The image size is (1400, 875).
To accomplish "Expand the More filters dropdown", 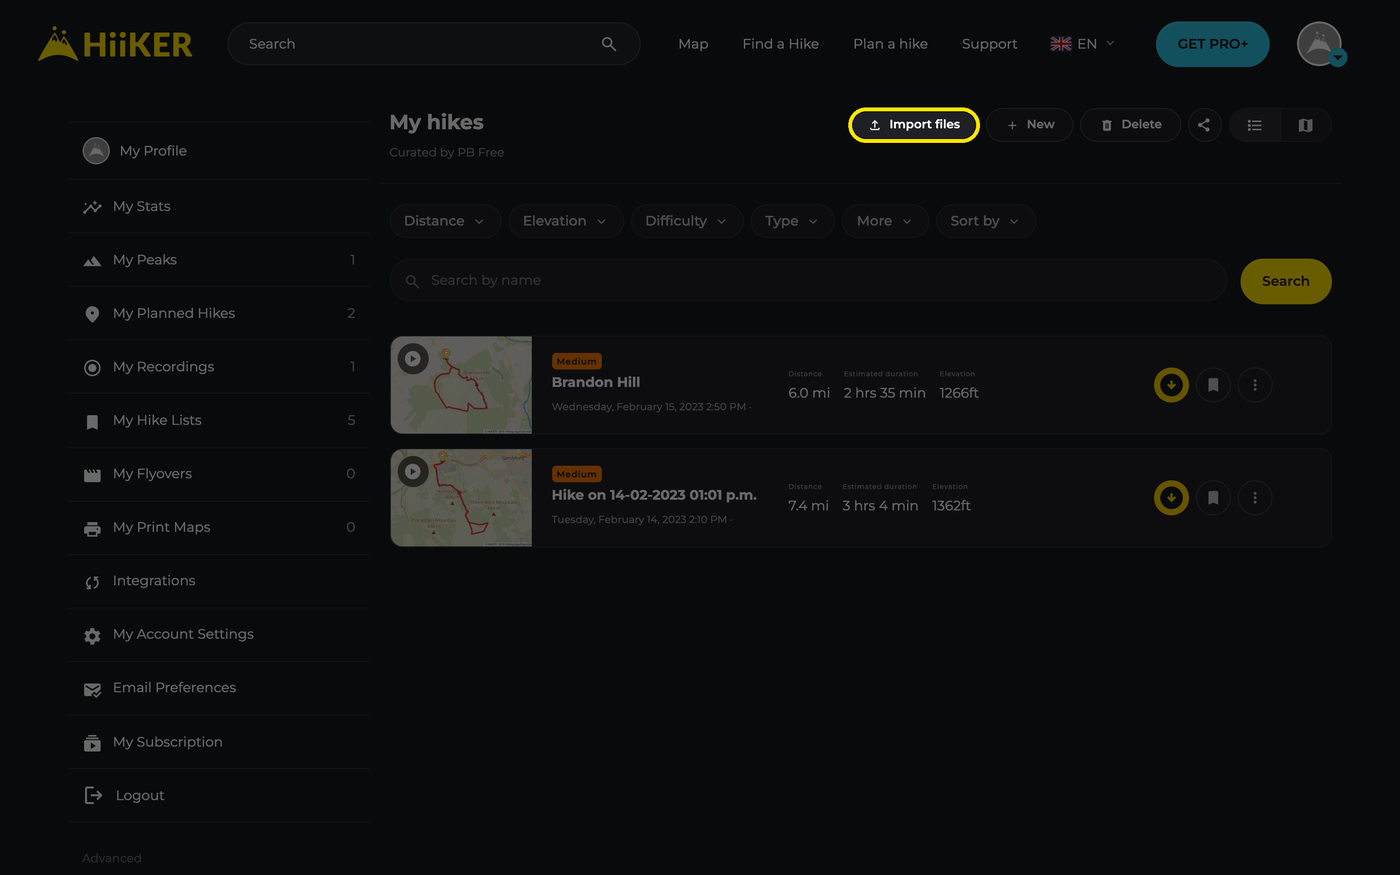I will (885, 221).
